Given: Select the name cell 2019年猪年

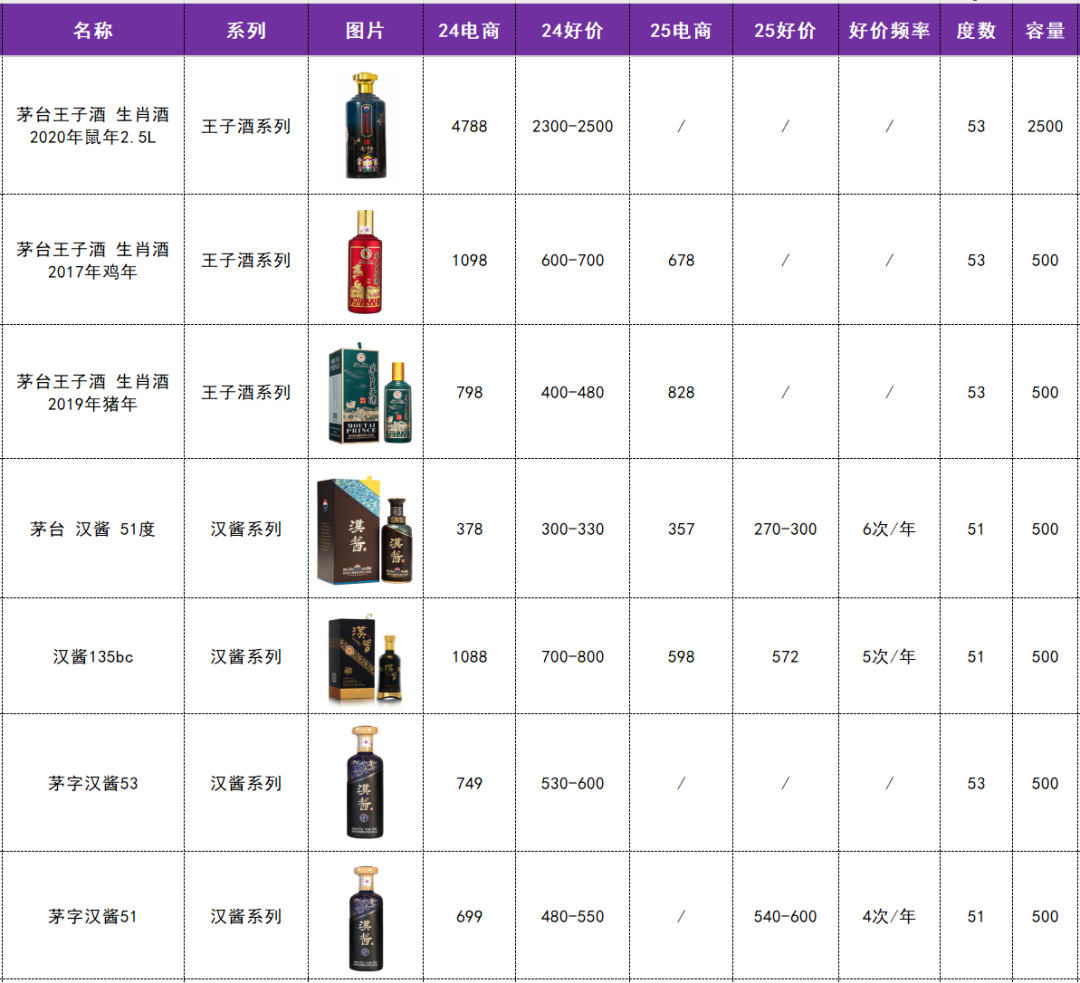Looking at the screenshot, I should (93, 393).
